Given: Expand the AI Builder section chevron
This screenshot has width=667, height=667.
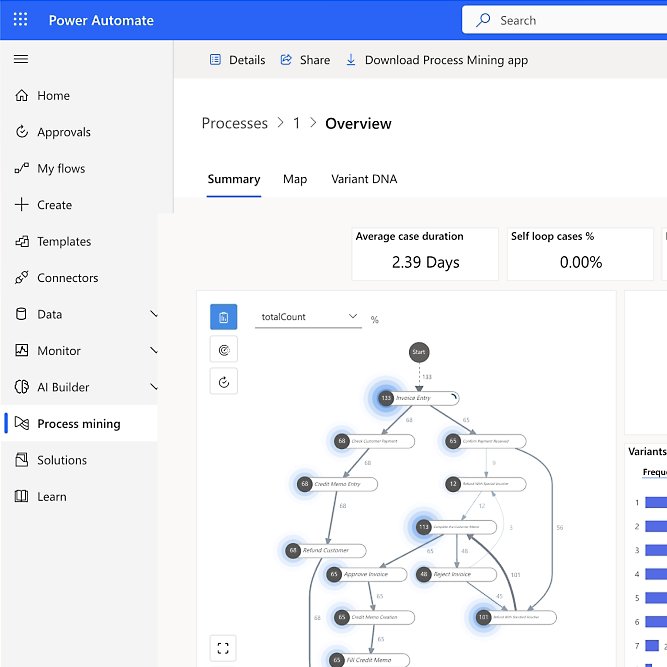Looking at the screenshot, I should 154,387.
